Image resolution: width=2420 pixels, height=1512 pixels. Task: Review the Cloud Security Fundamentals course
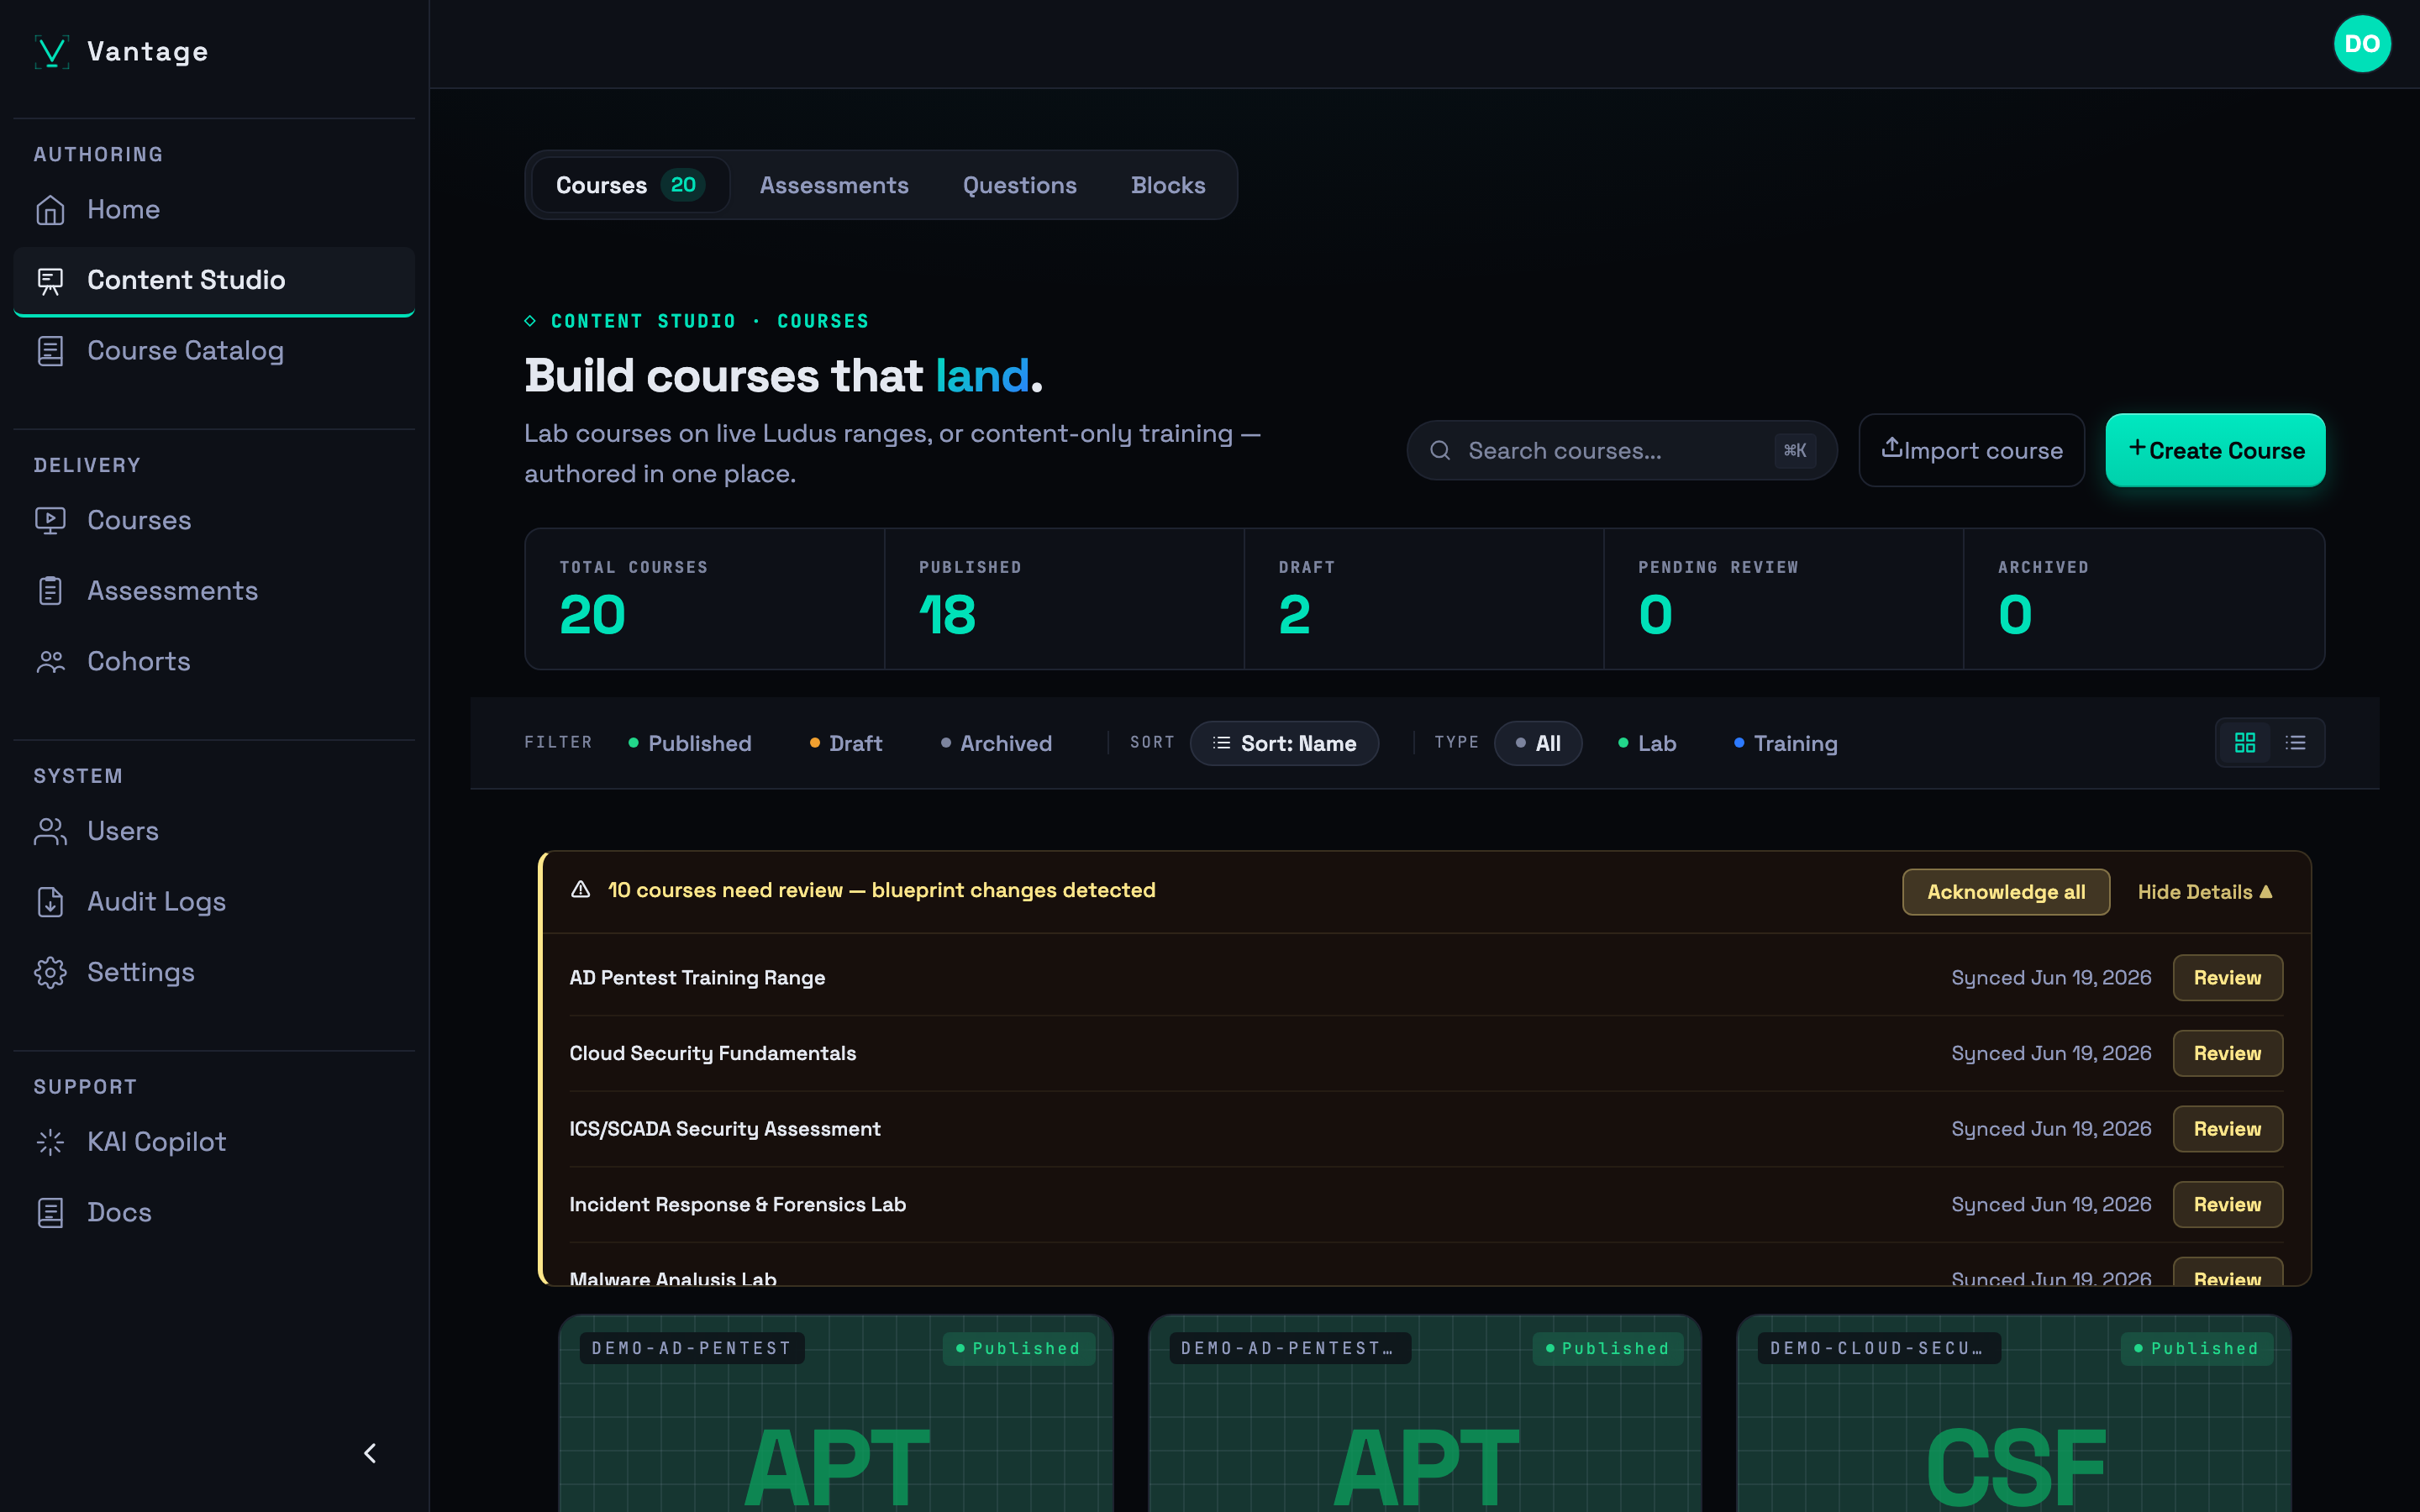(2227, 1054)
